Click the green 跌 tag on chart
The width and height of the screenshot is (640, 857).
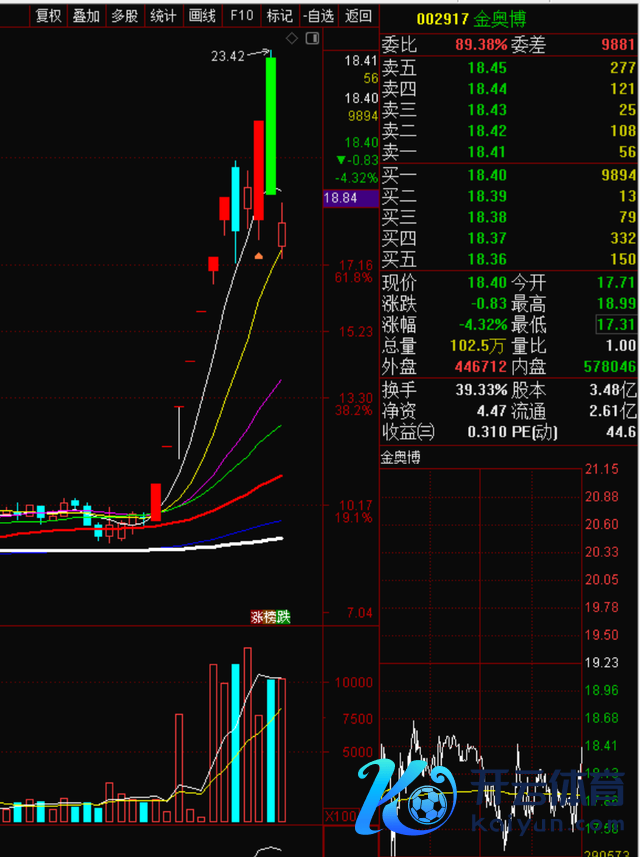pyautogui.click(x=283, y=618)
